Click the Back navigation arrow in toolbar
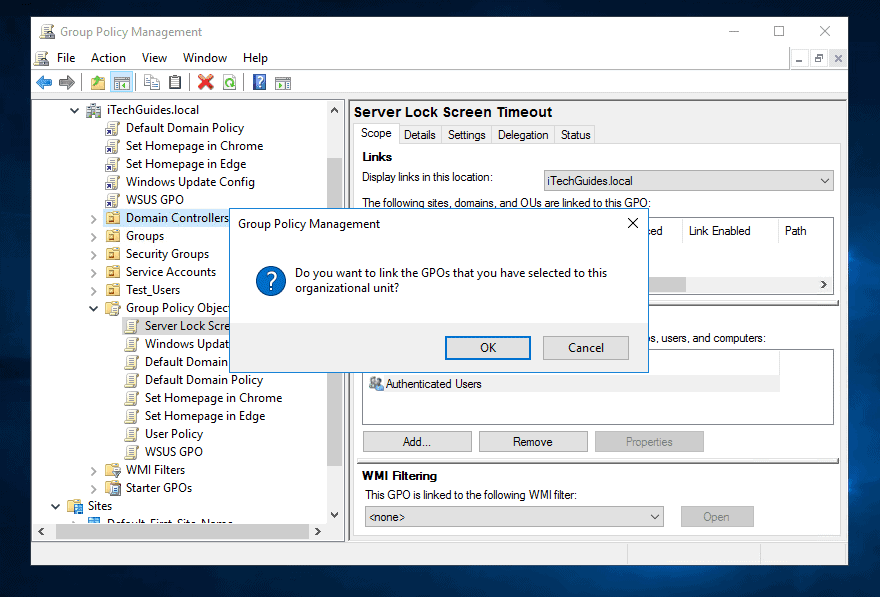This screenshot has height=597, width=880. (44, 82)
